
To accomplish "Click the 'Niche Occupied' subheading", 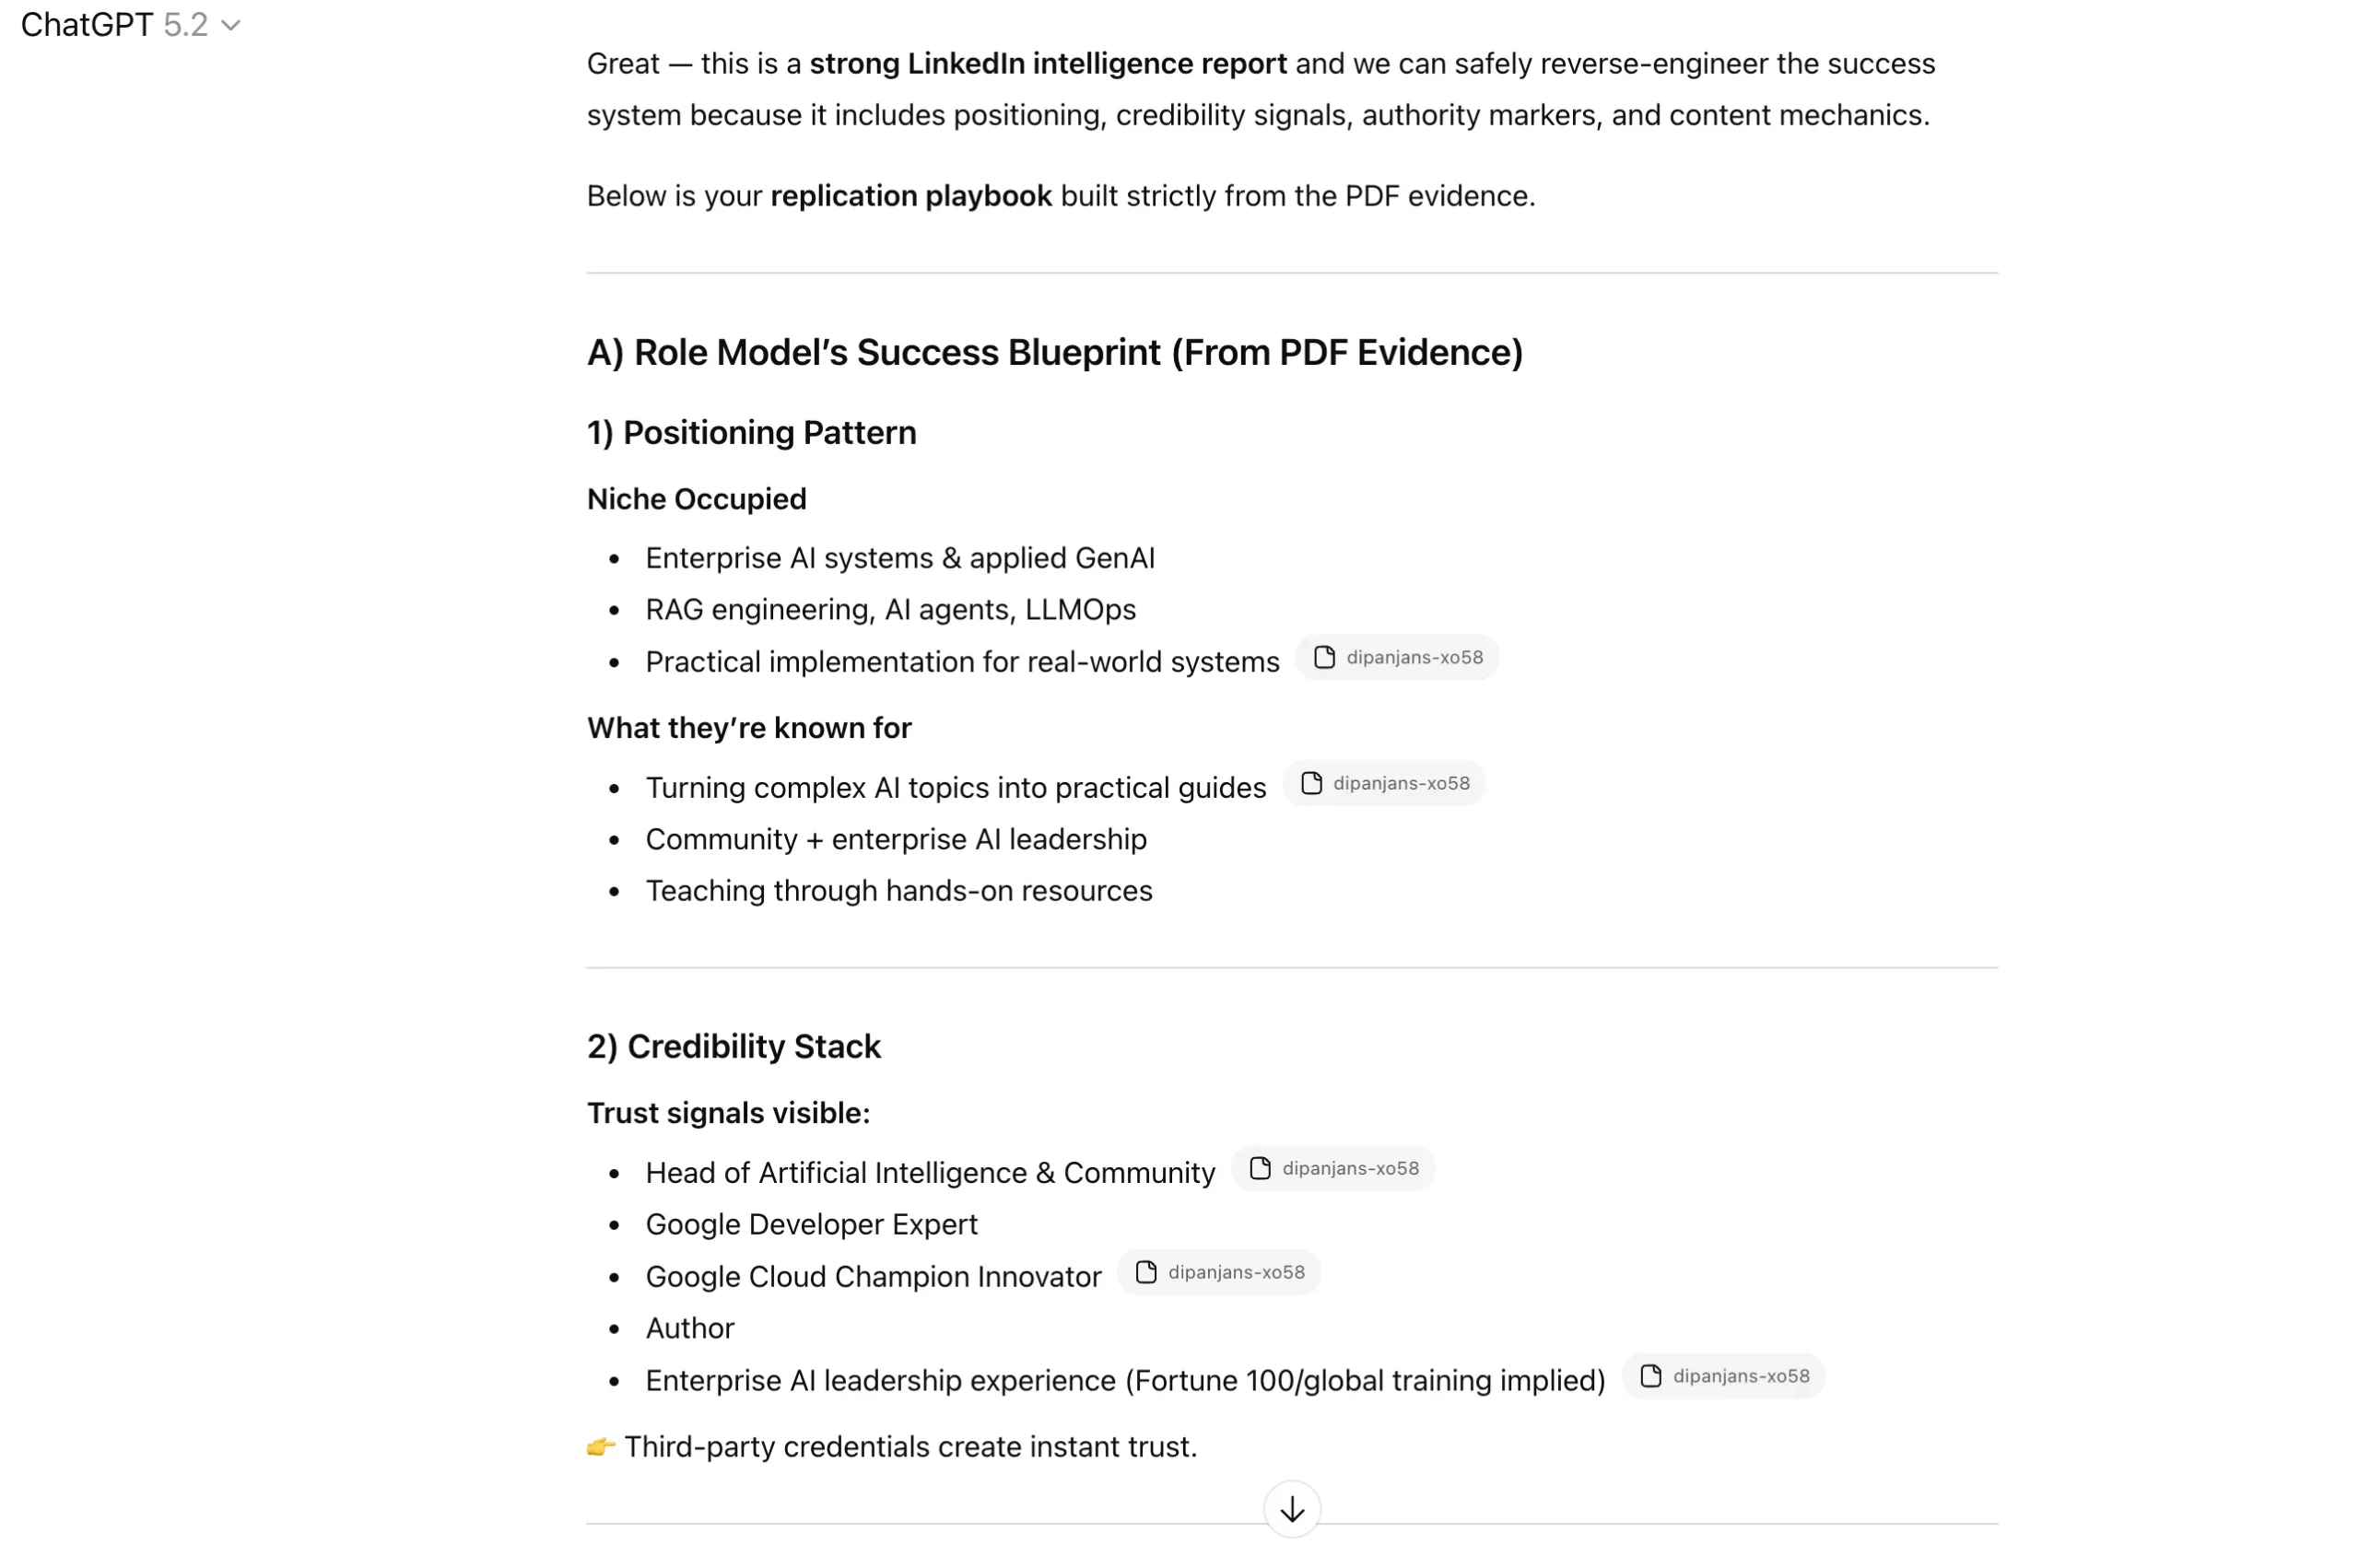I will click(x=696, y=498).
